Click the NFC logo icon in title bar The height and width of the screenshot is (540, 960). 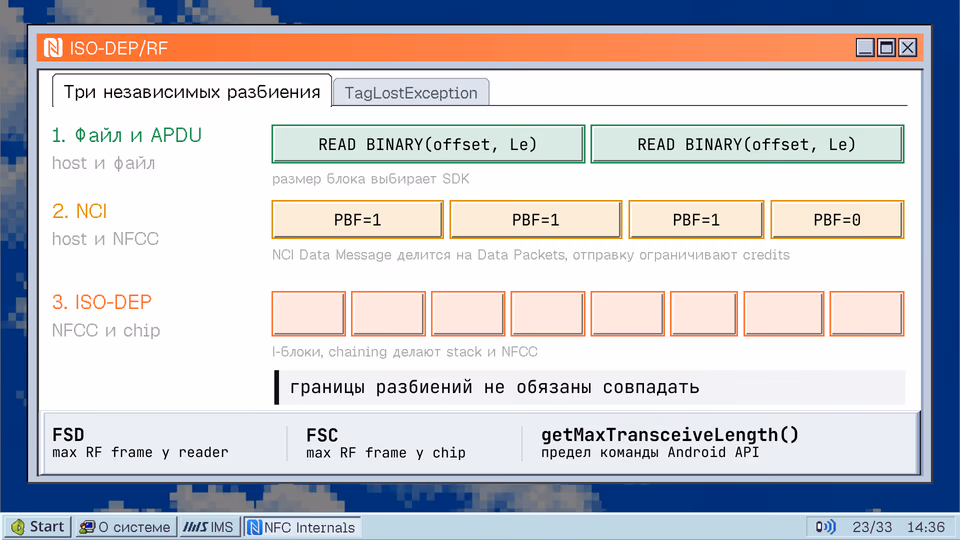[53, 48]
